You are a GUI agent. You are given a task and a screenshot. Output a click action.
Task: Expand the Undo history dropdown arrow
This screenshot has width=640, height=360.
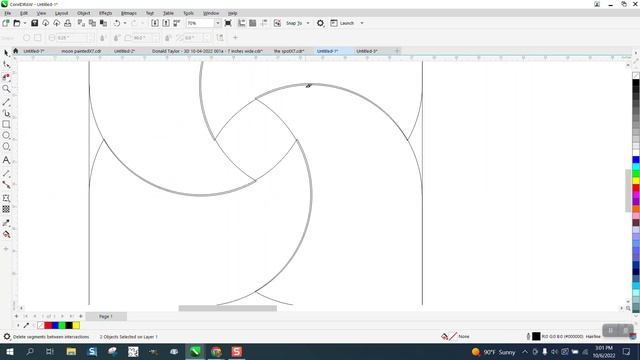coord(125,23)
